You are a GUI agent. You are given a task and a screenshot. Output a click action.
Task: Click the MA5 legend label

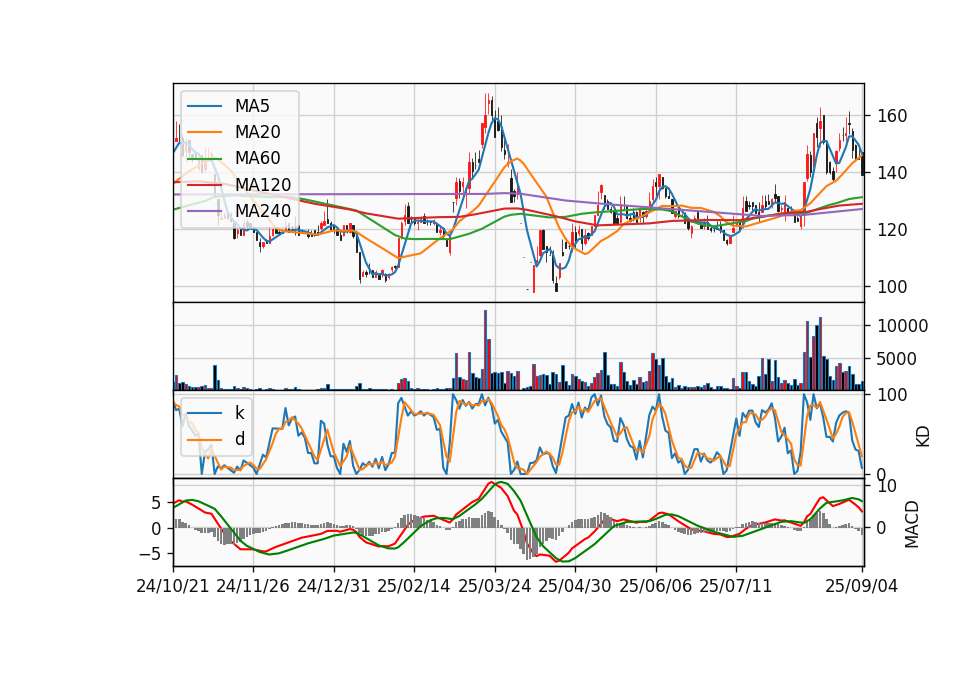coord(252,106)
